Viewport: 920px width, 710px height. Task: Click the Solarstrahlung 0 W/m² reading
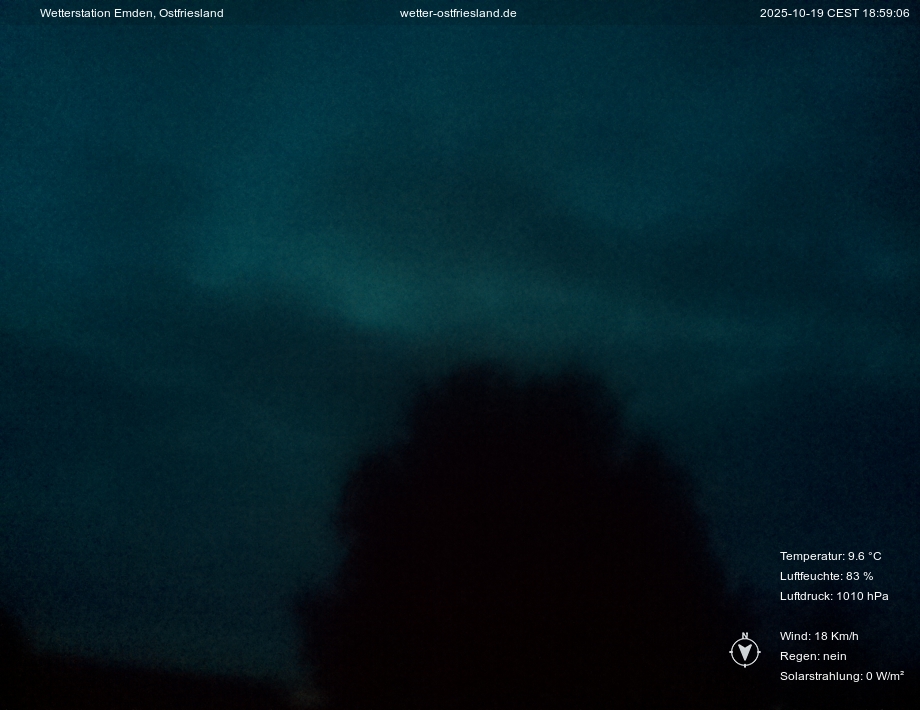click(842, 676)
